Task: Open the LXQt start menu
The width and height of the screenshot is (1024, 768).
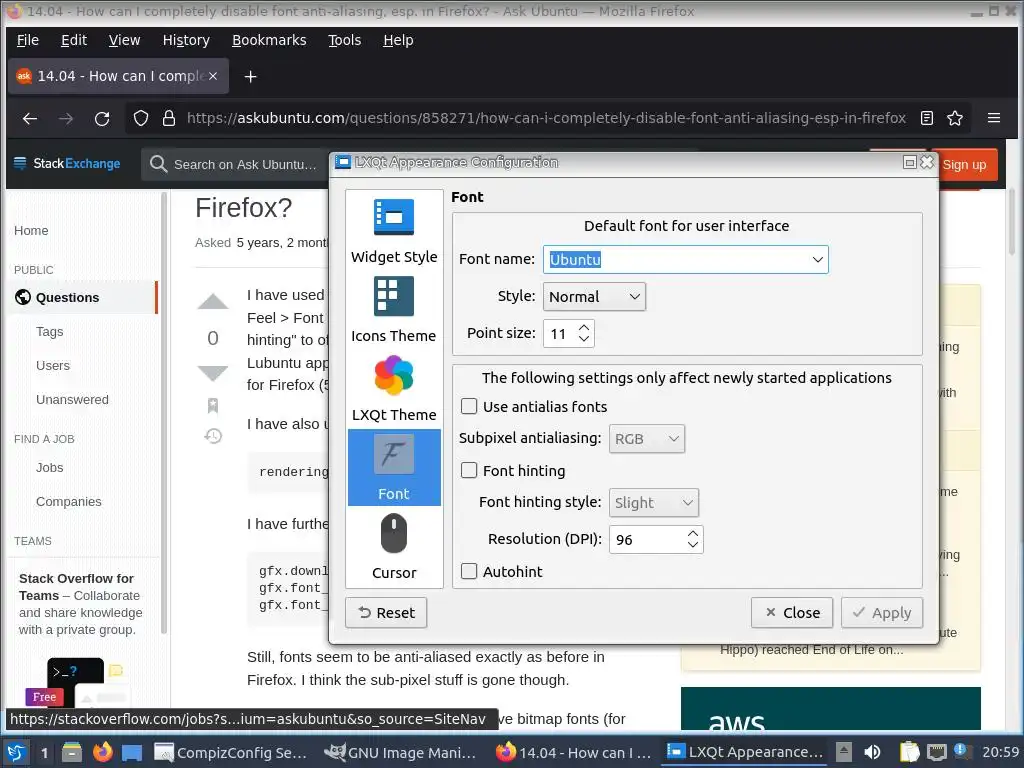Action: click(x=16, y=753)
